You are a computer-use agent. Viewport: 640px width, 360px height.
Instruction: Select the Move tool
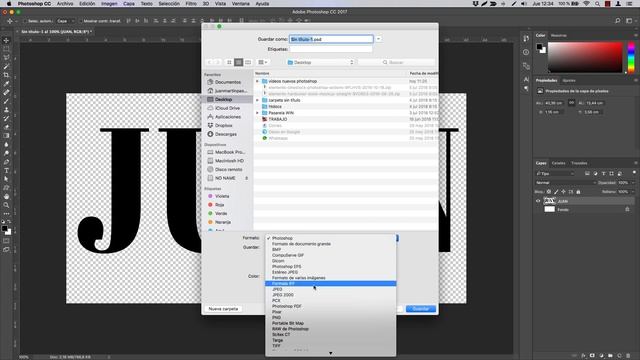(x=6, y=40)
